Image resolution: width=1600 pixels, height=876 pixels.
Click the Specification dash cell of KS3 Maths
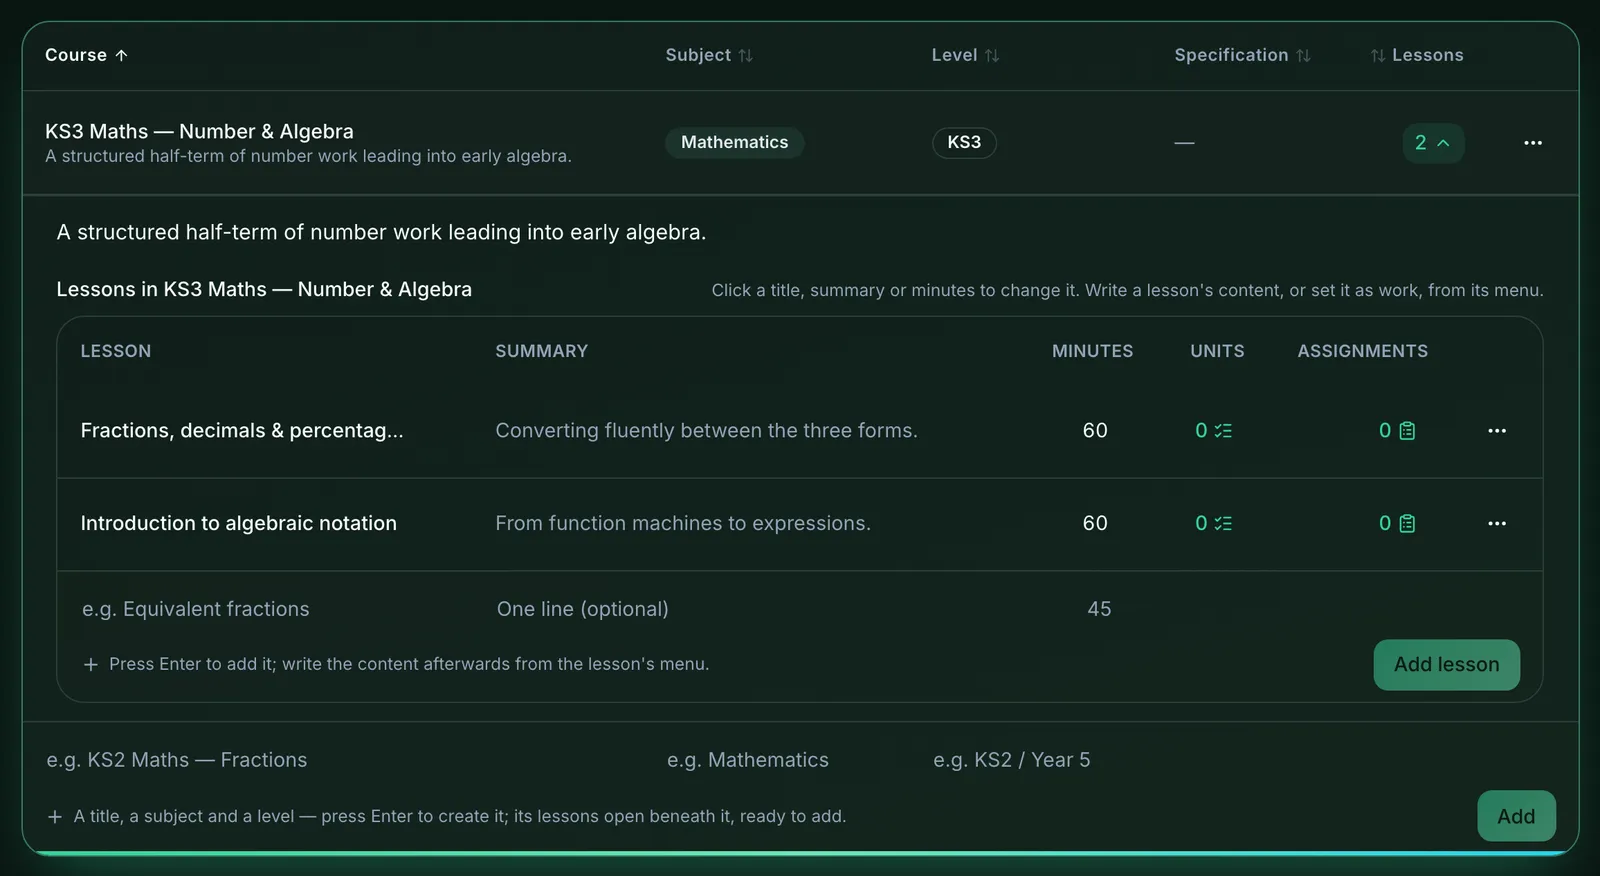click(1184, 143)
